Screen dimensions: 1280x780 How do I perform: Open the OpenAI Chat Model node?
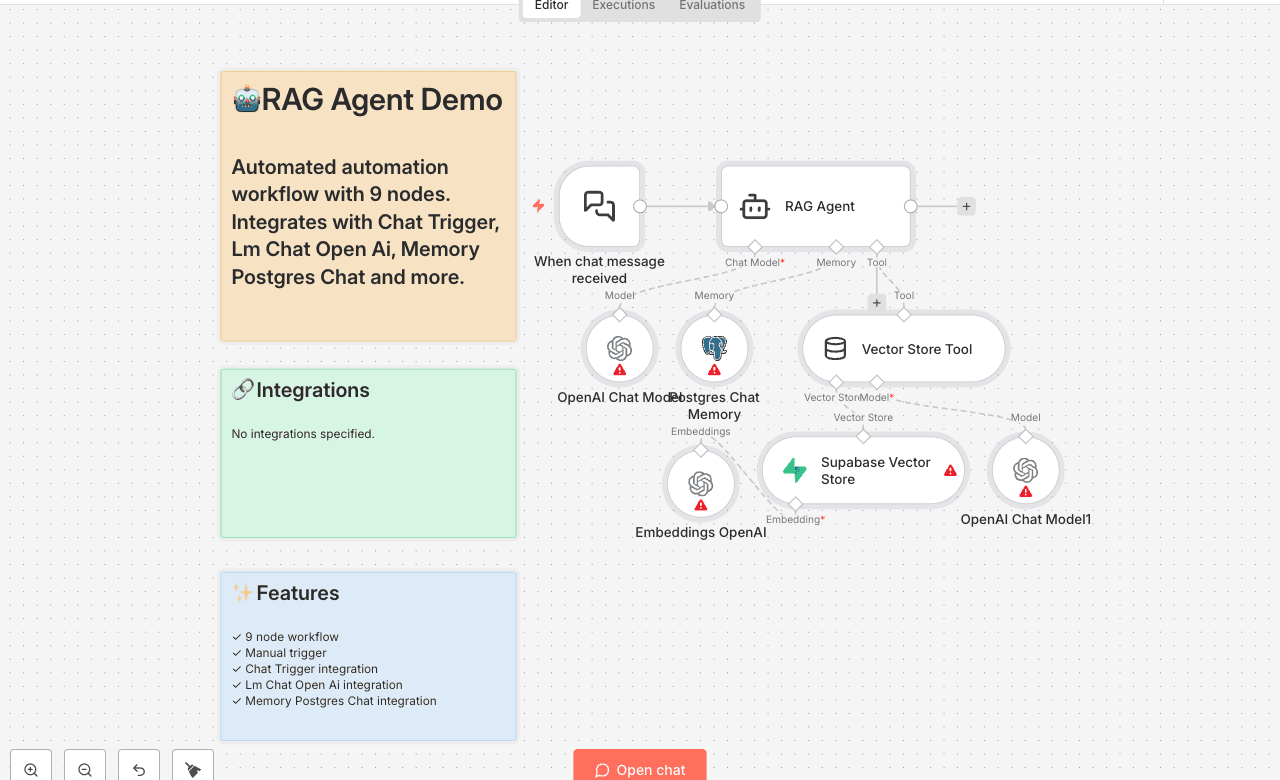(x=619, y=347)
